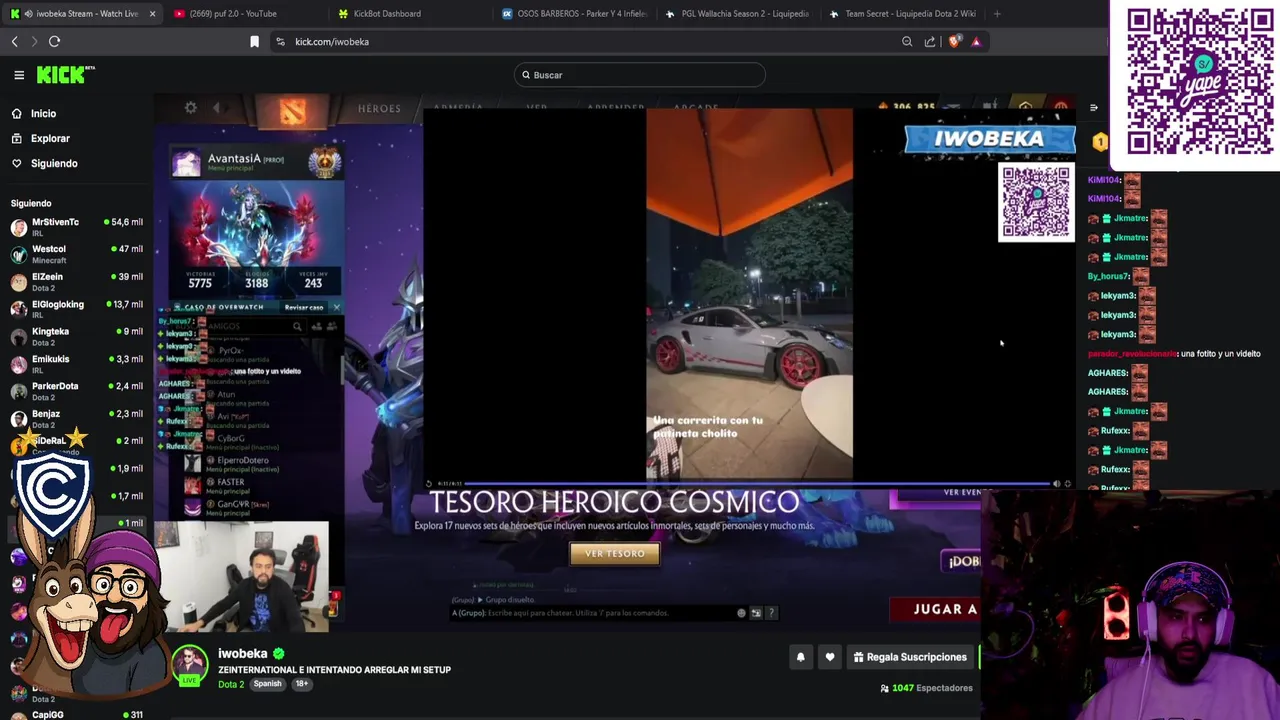Image resolution: width=1280 pixels, height=720 pixels.
Task: Open Benjaz channel in sidebar
Action: click(x=76, y=419)
